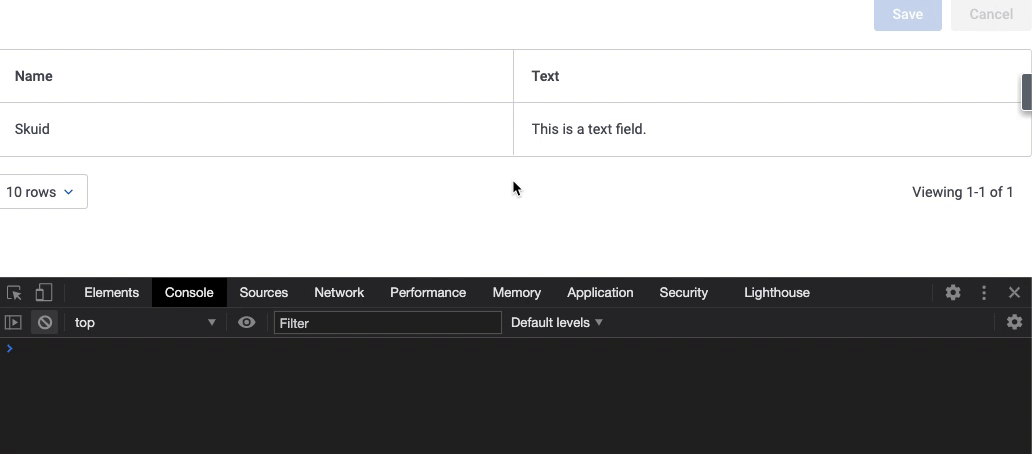The image size is (1032, 454).
Task: Expand the Default levels dropdown
Action: coord(557,322)
